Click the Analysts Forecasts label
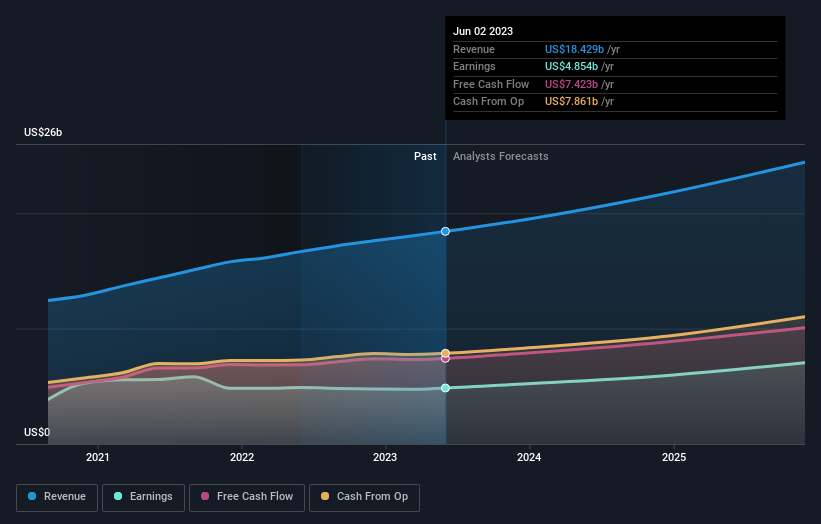Viewport: 821px width, 524px height. [501, 156]
